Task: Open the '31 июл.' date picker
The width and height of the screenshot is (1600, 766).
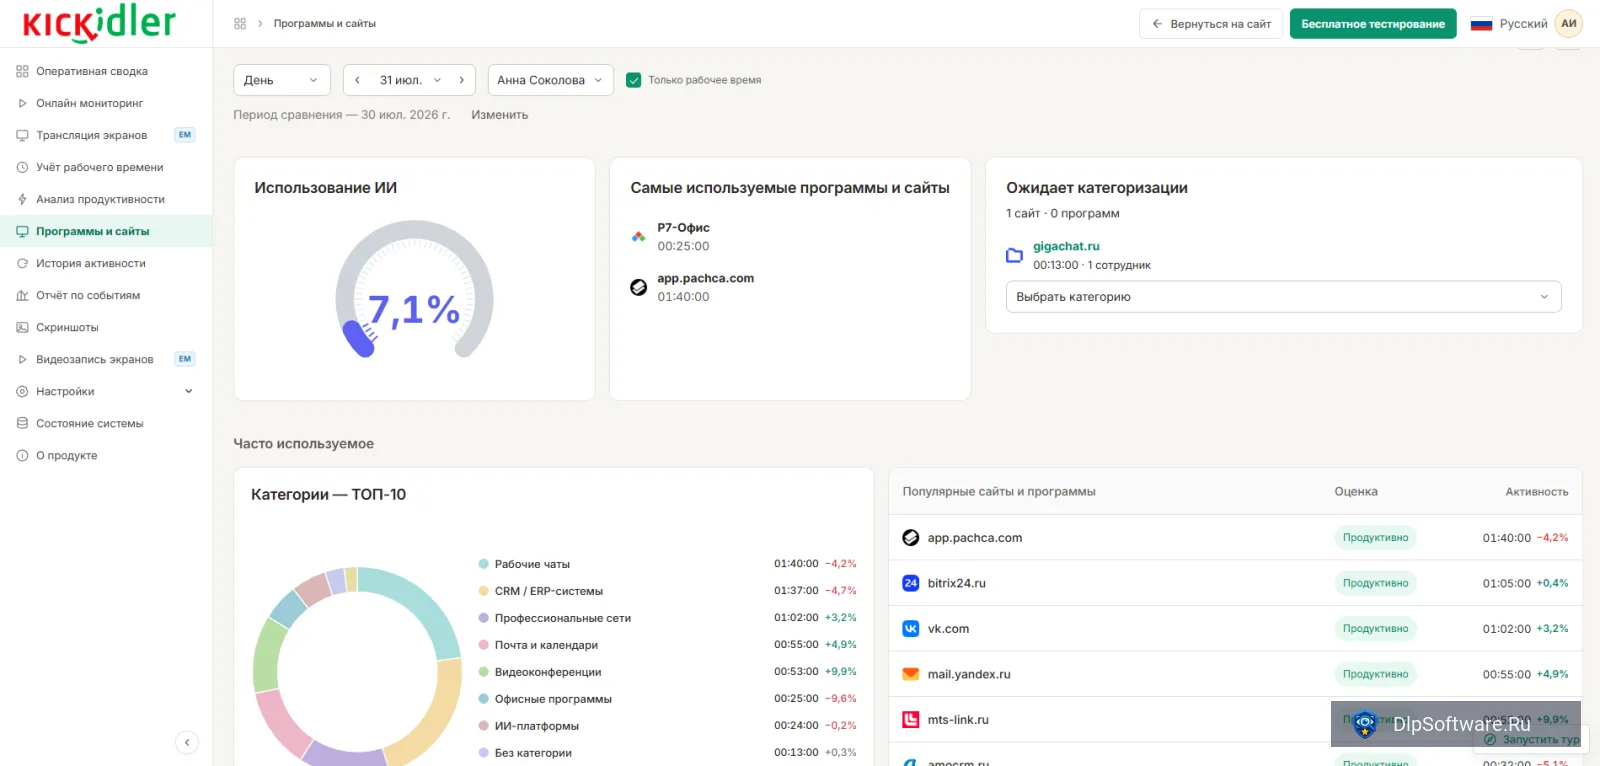Action: [410, 80]
